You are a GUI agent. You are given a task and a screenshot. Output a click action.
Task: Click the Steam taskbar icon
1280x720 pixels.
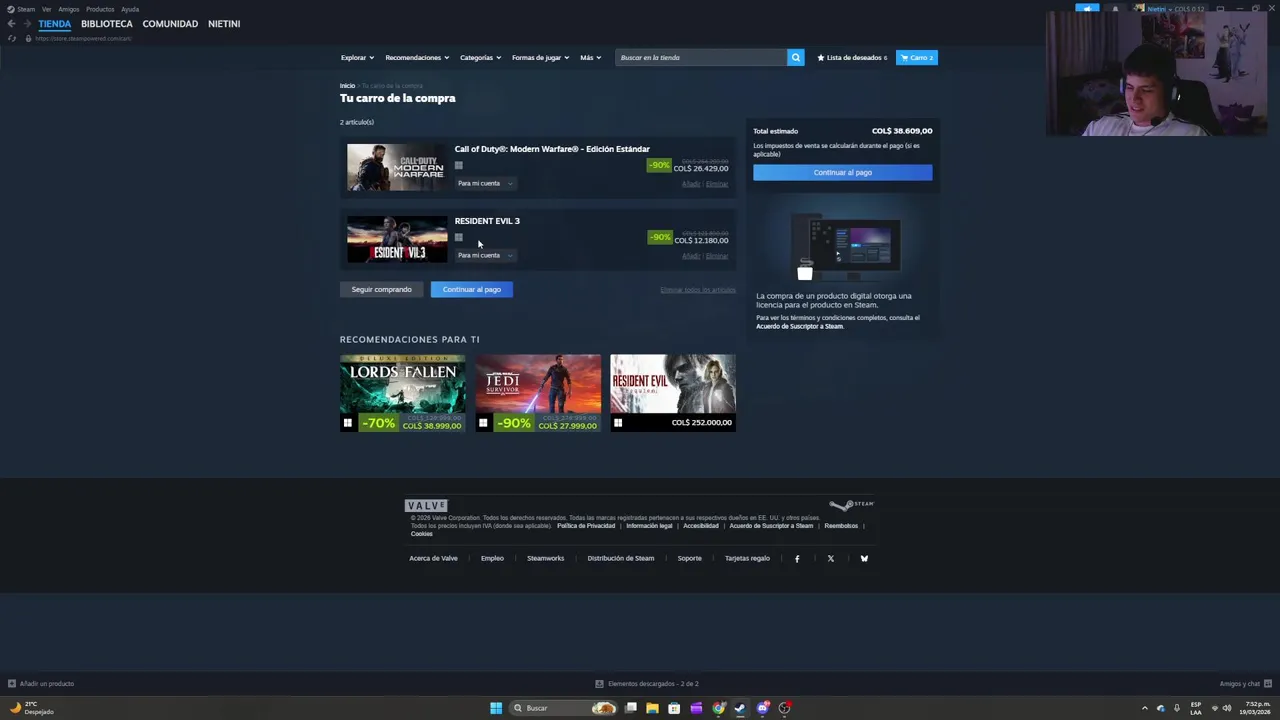[740, 708]
